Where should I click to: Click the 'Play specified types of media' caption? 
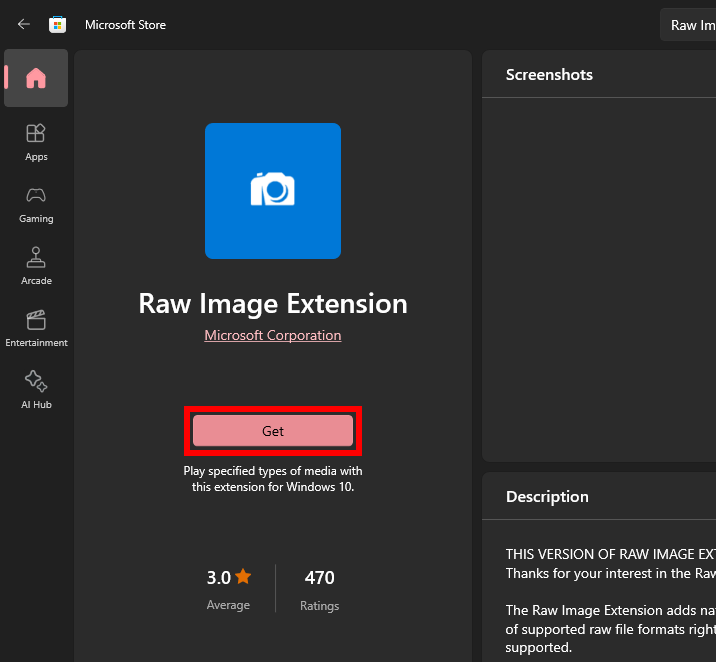click(273, 479)
